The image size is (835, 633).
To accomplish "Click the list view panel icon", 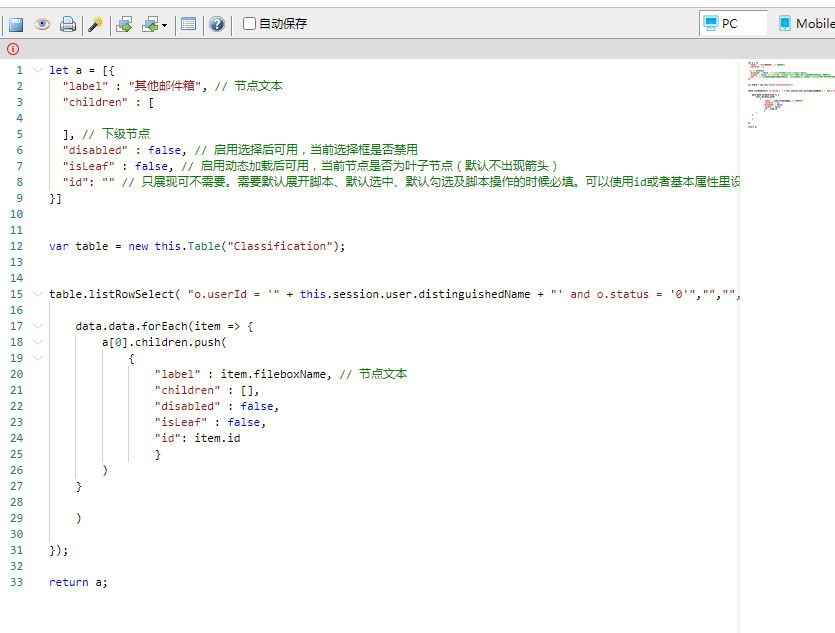I will point(188,24).
